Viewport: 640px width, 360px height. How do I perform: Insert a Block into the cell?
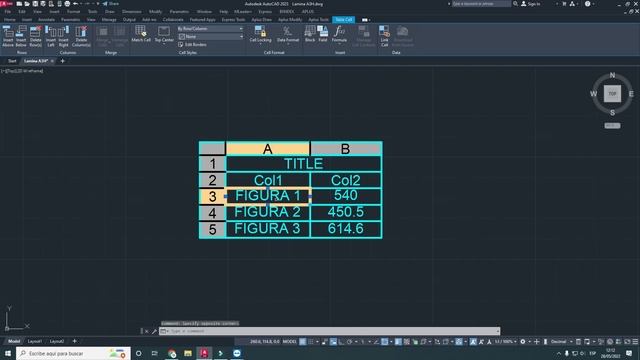point(310,34)
